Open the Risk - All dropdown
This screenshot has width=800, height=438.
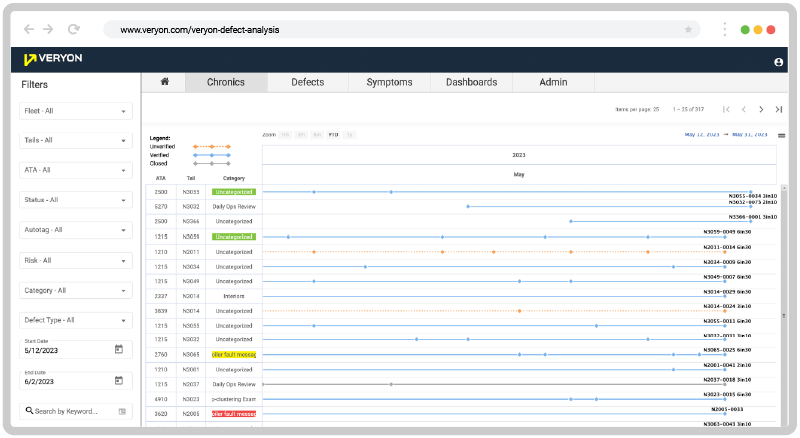(76, 260)
